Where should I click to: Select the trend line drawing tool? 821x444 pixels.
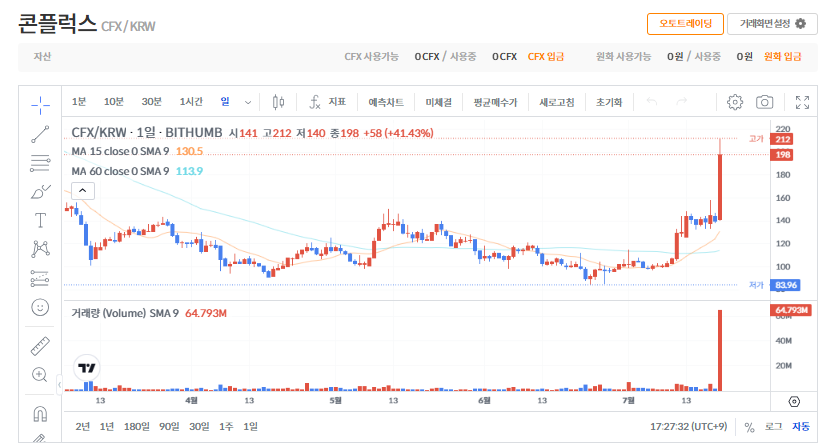(40, 134)
